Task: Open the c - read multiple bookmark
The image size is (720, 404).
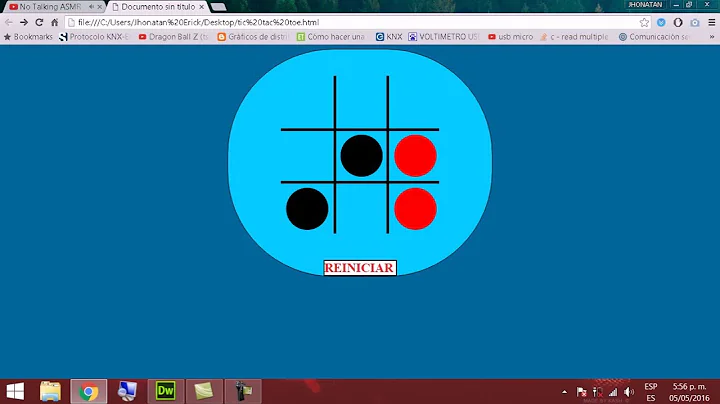Action: [x=574, y=37]
